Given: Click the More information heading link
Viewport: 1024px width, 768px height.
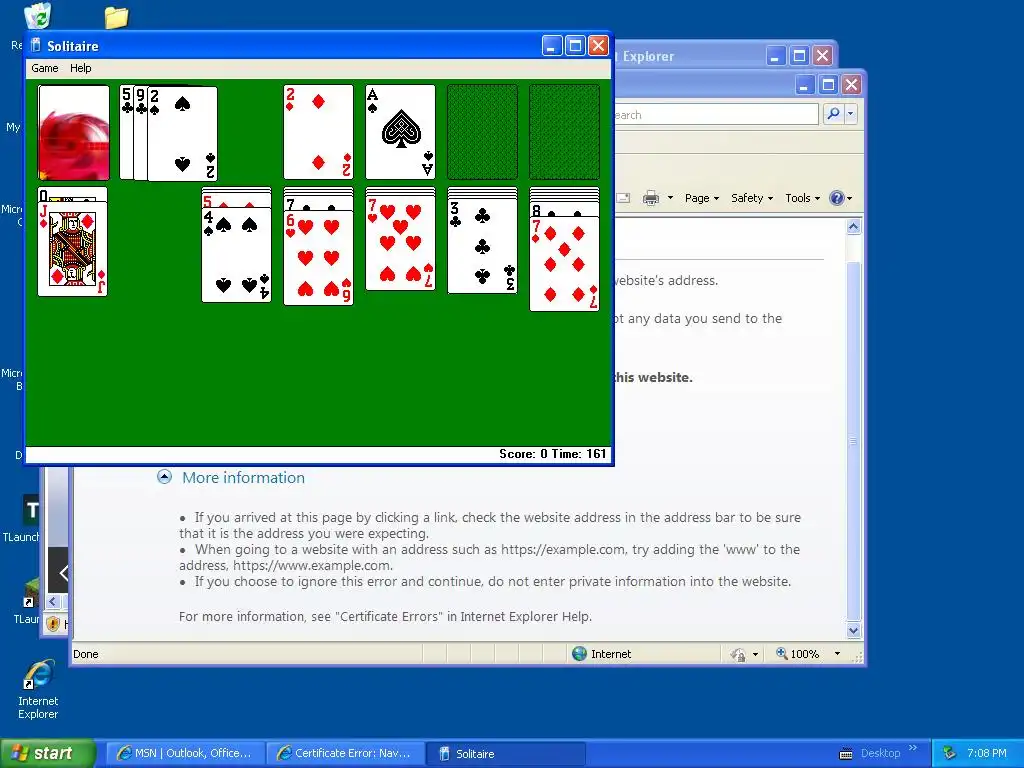Looking at the screenshot, I should coord(244,477).
